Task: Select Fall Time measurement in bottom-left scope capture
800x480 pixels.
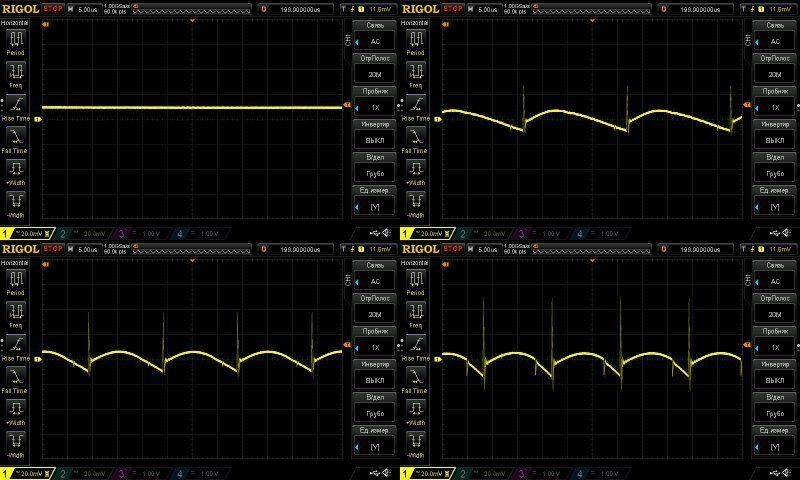Action: pyautogui.click(x=15, y=381)
